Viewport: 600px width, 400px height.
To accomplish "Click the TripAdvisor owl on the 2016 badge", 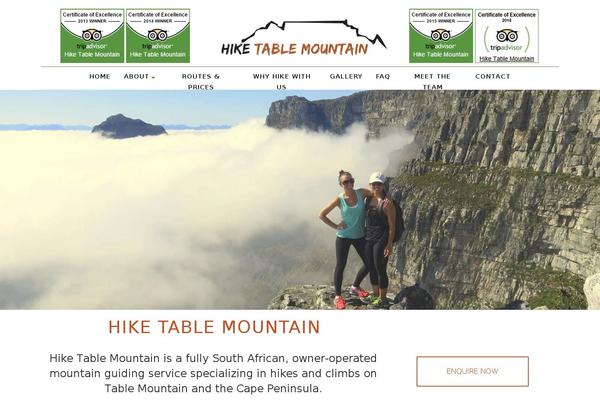I will tap(507, 36).
